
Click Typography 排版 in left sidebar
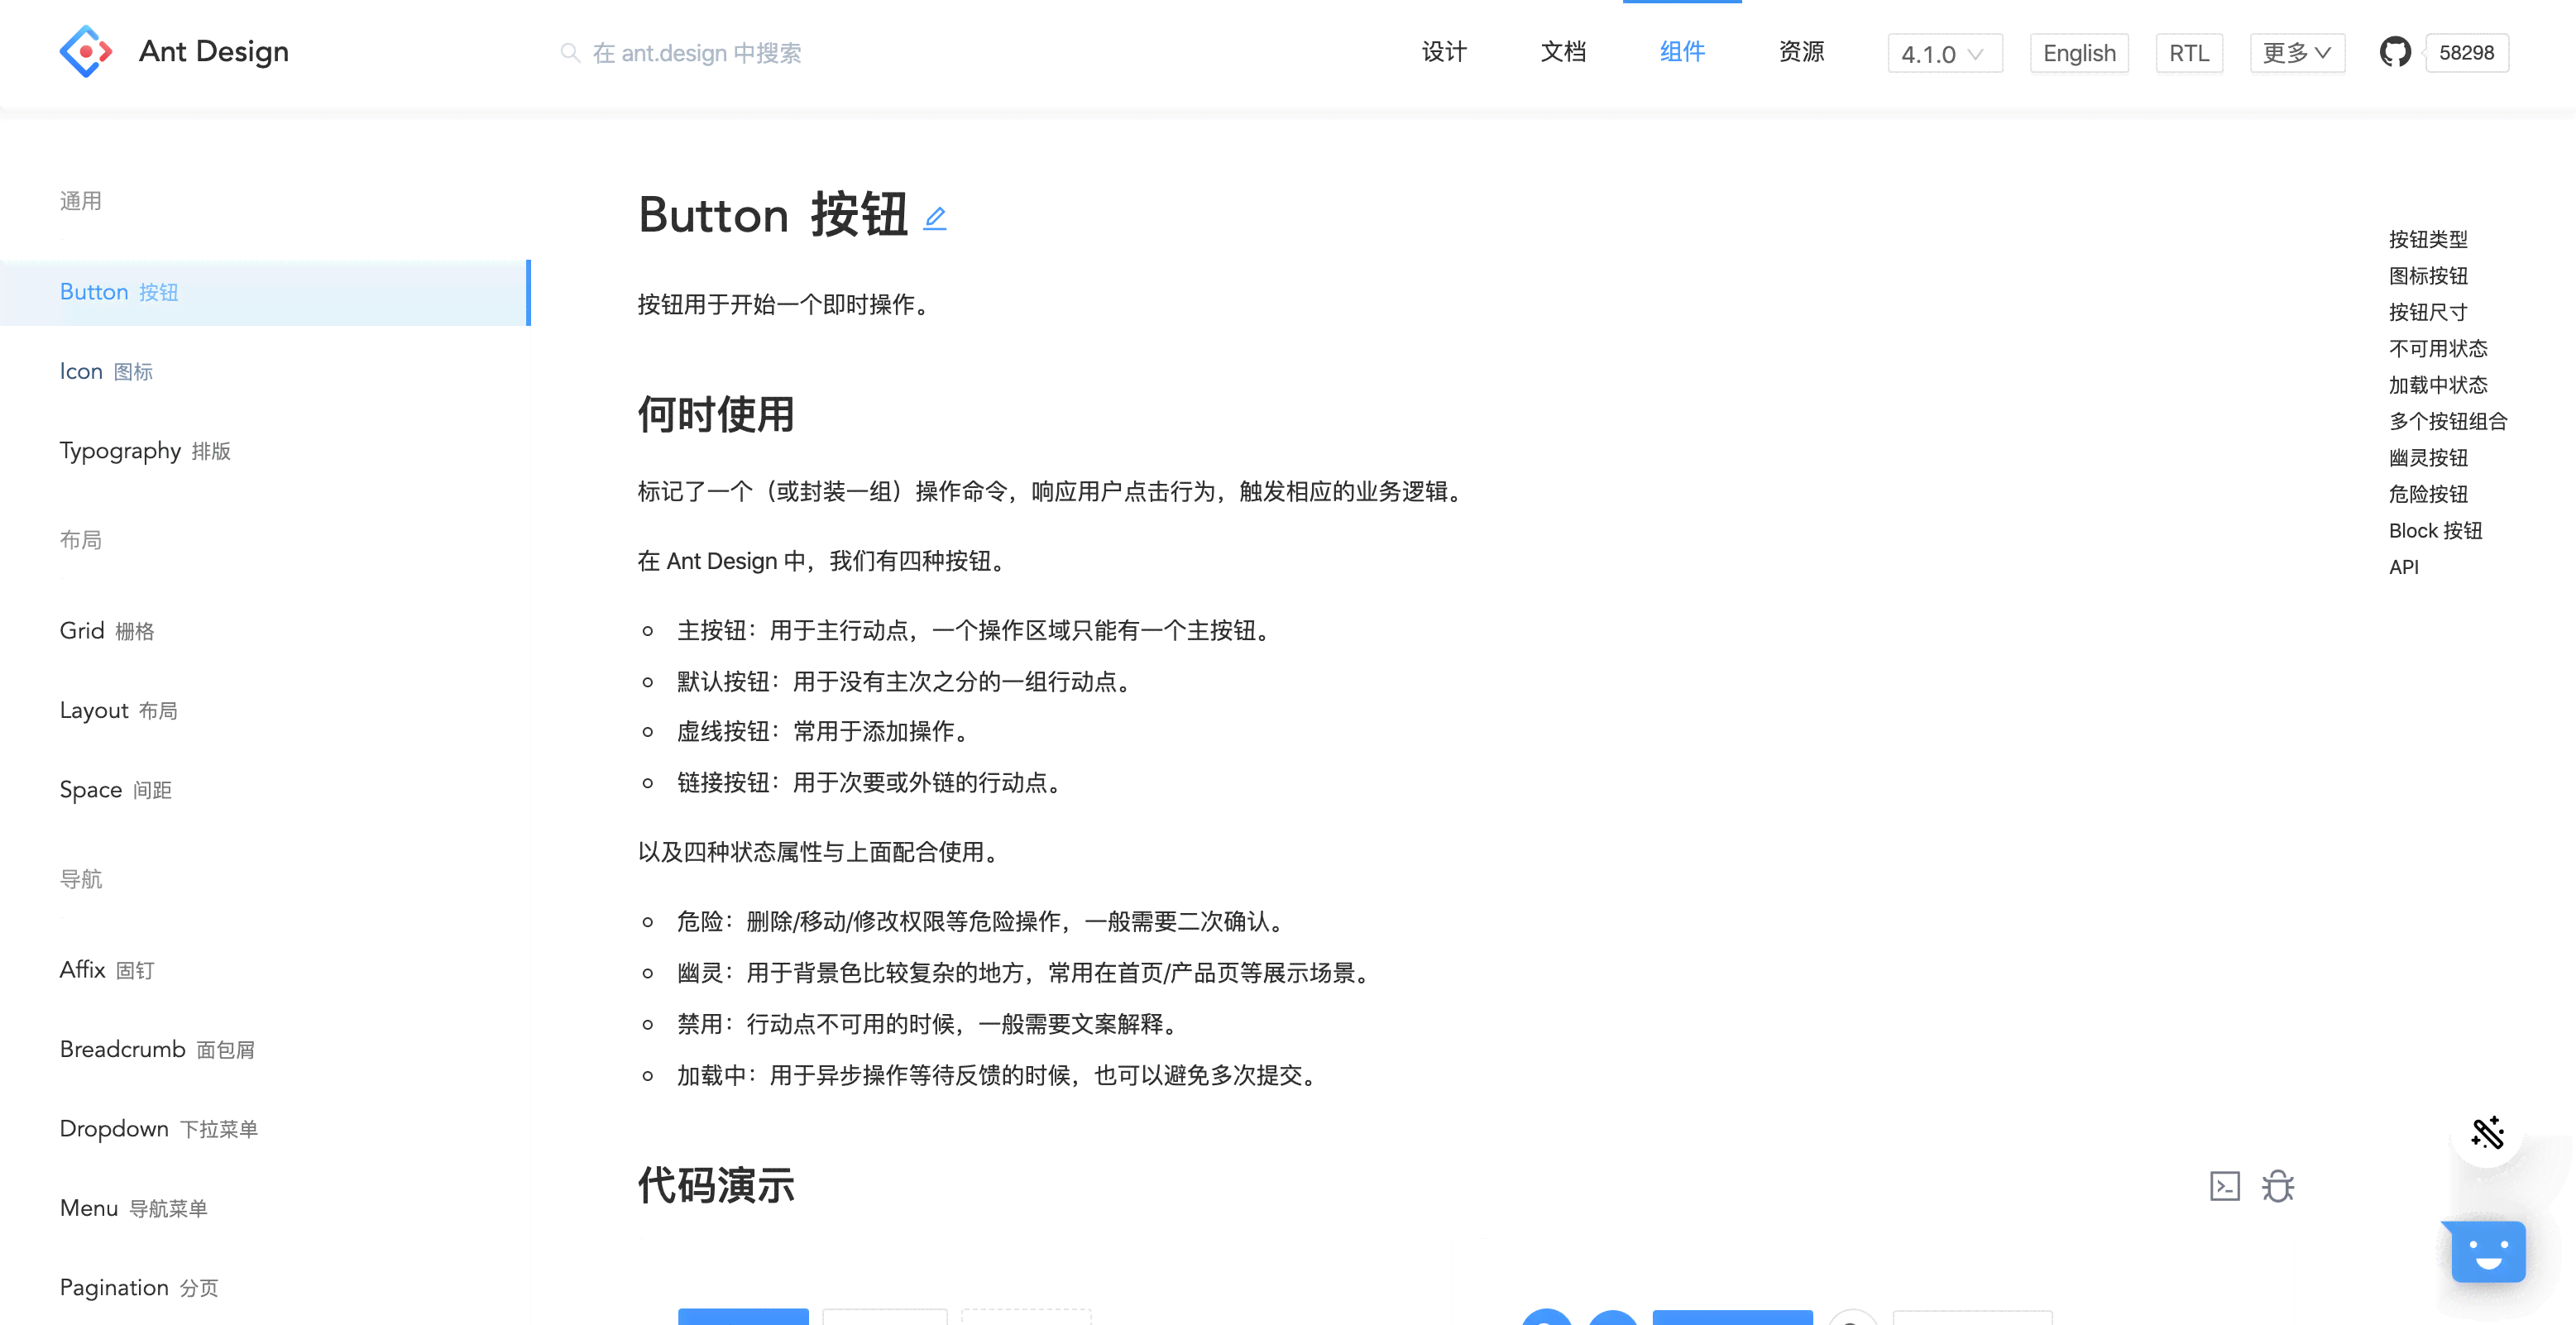pos(144,452)
